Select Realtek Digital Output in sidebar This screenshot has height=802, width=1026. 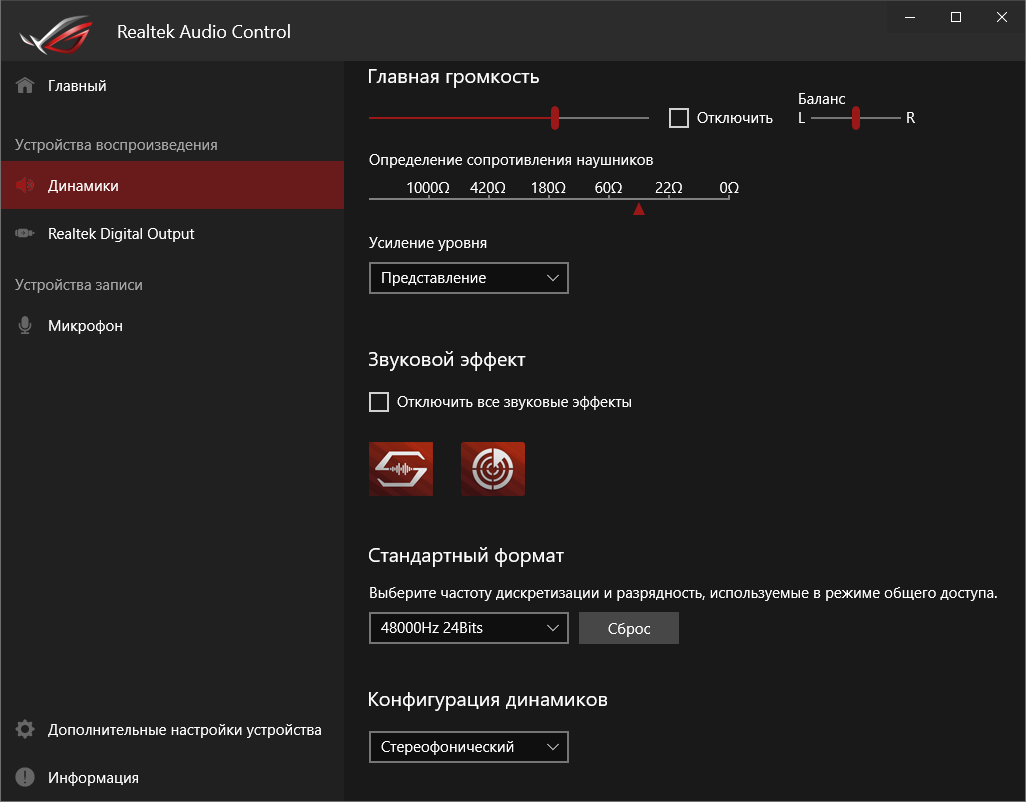coord(121,234)
